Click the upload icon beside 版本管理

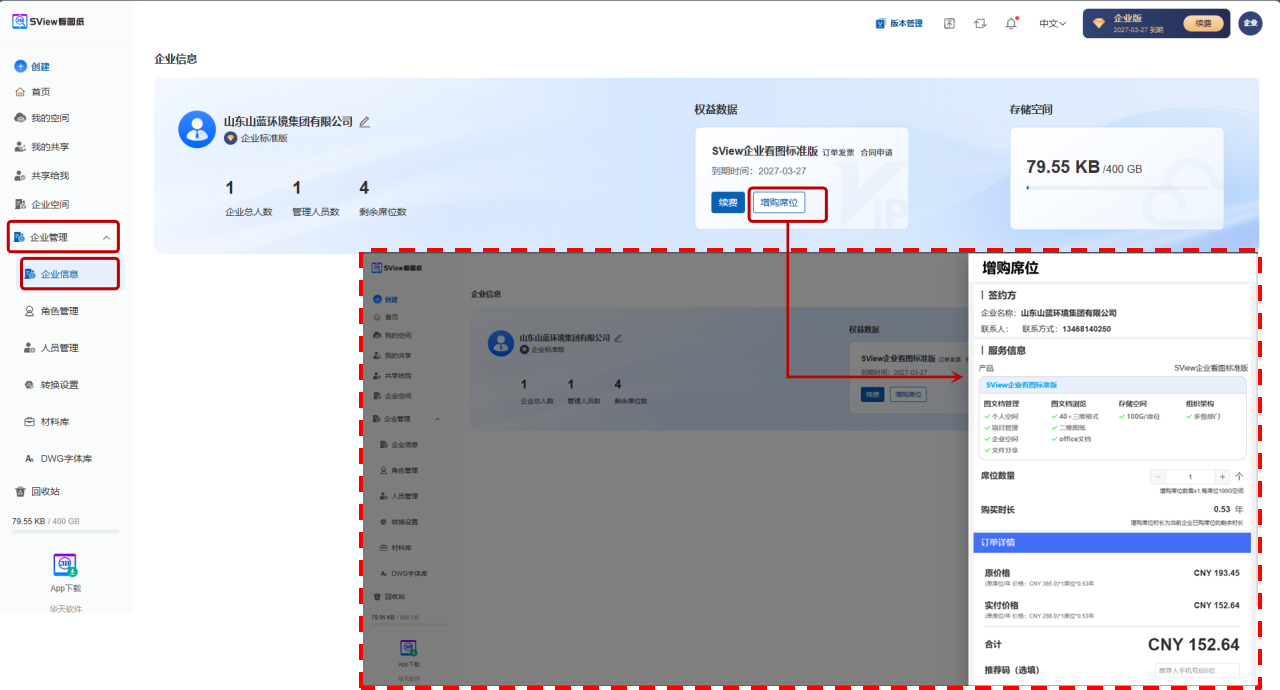(949, 23)
